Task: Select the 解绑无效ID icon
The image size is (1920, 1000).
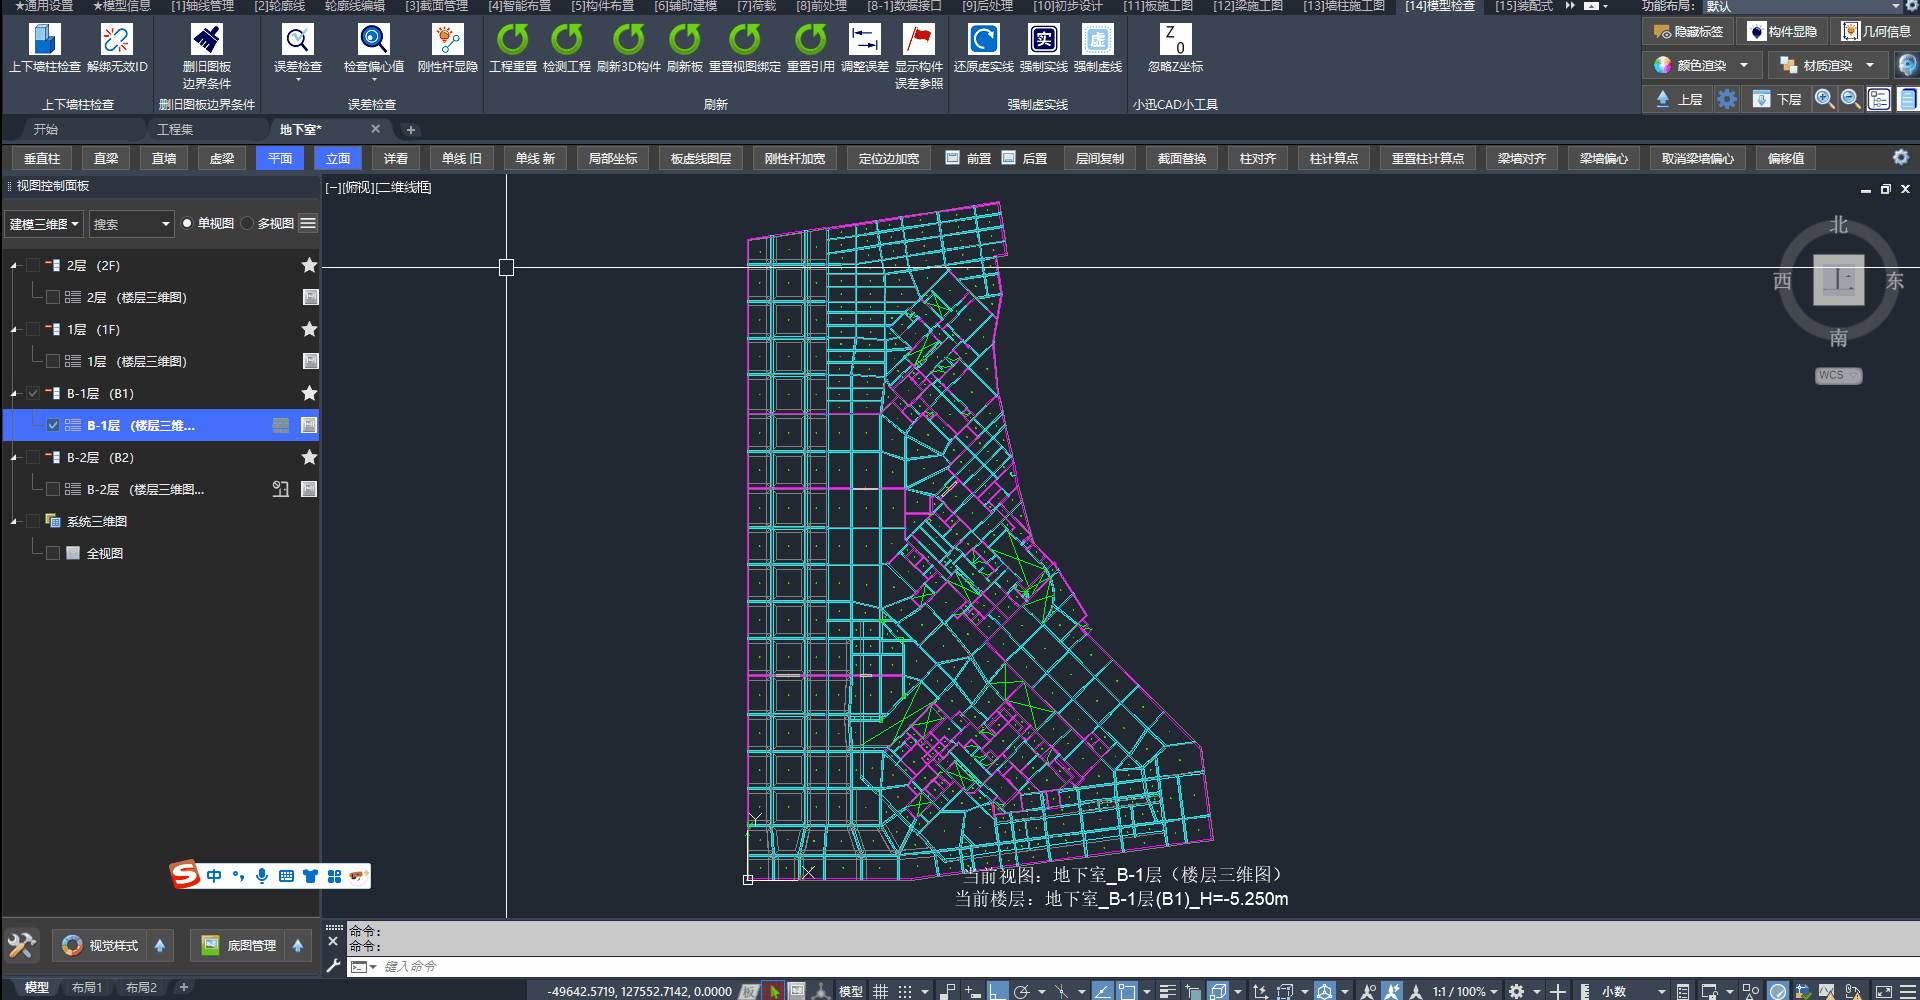Action: [117, 40]
